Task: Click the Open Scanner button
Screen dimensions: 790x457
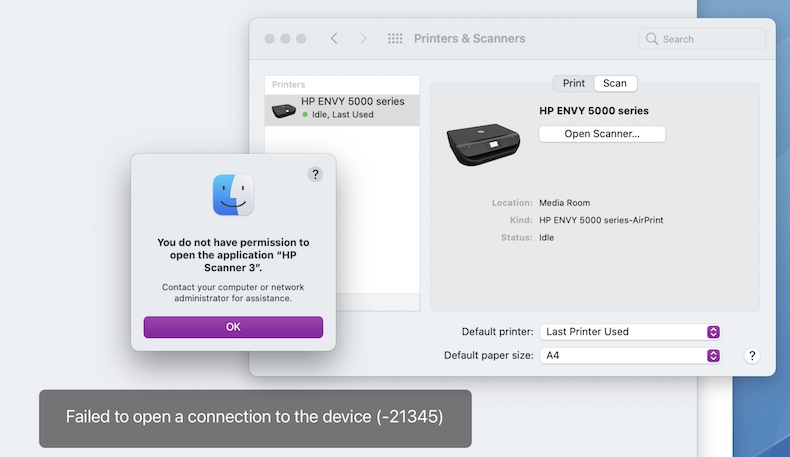Action: coord(602,134)
